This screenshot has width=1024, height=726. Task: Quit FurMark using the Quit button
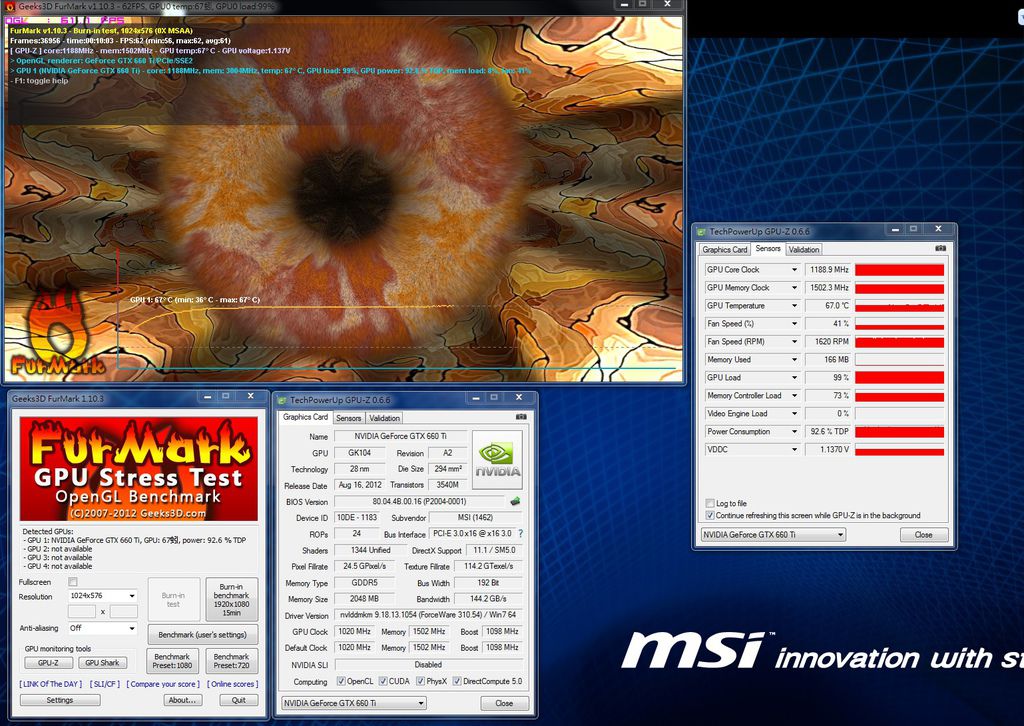(x=238, y=700)
